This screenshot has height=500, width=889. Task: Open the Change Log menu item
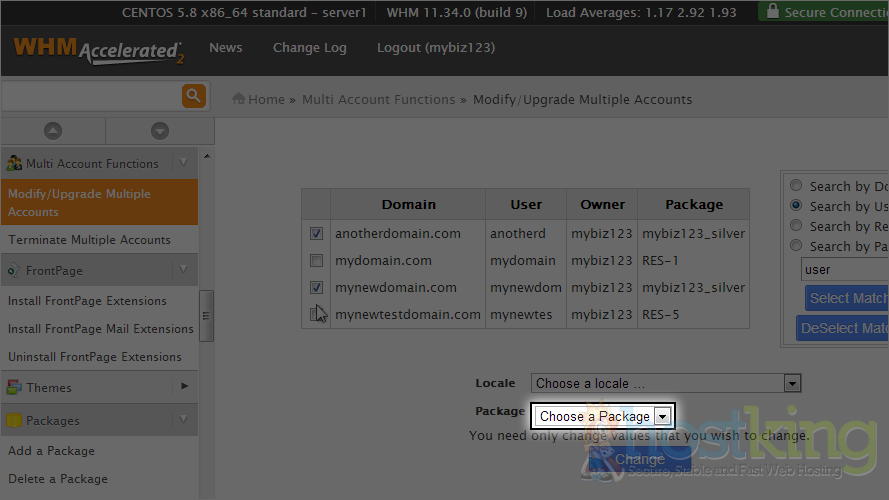click(x=309, y=48)
